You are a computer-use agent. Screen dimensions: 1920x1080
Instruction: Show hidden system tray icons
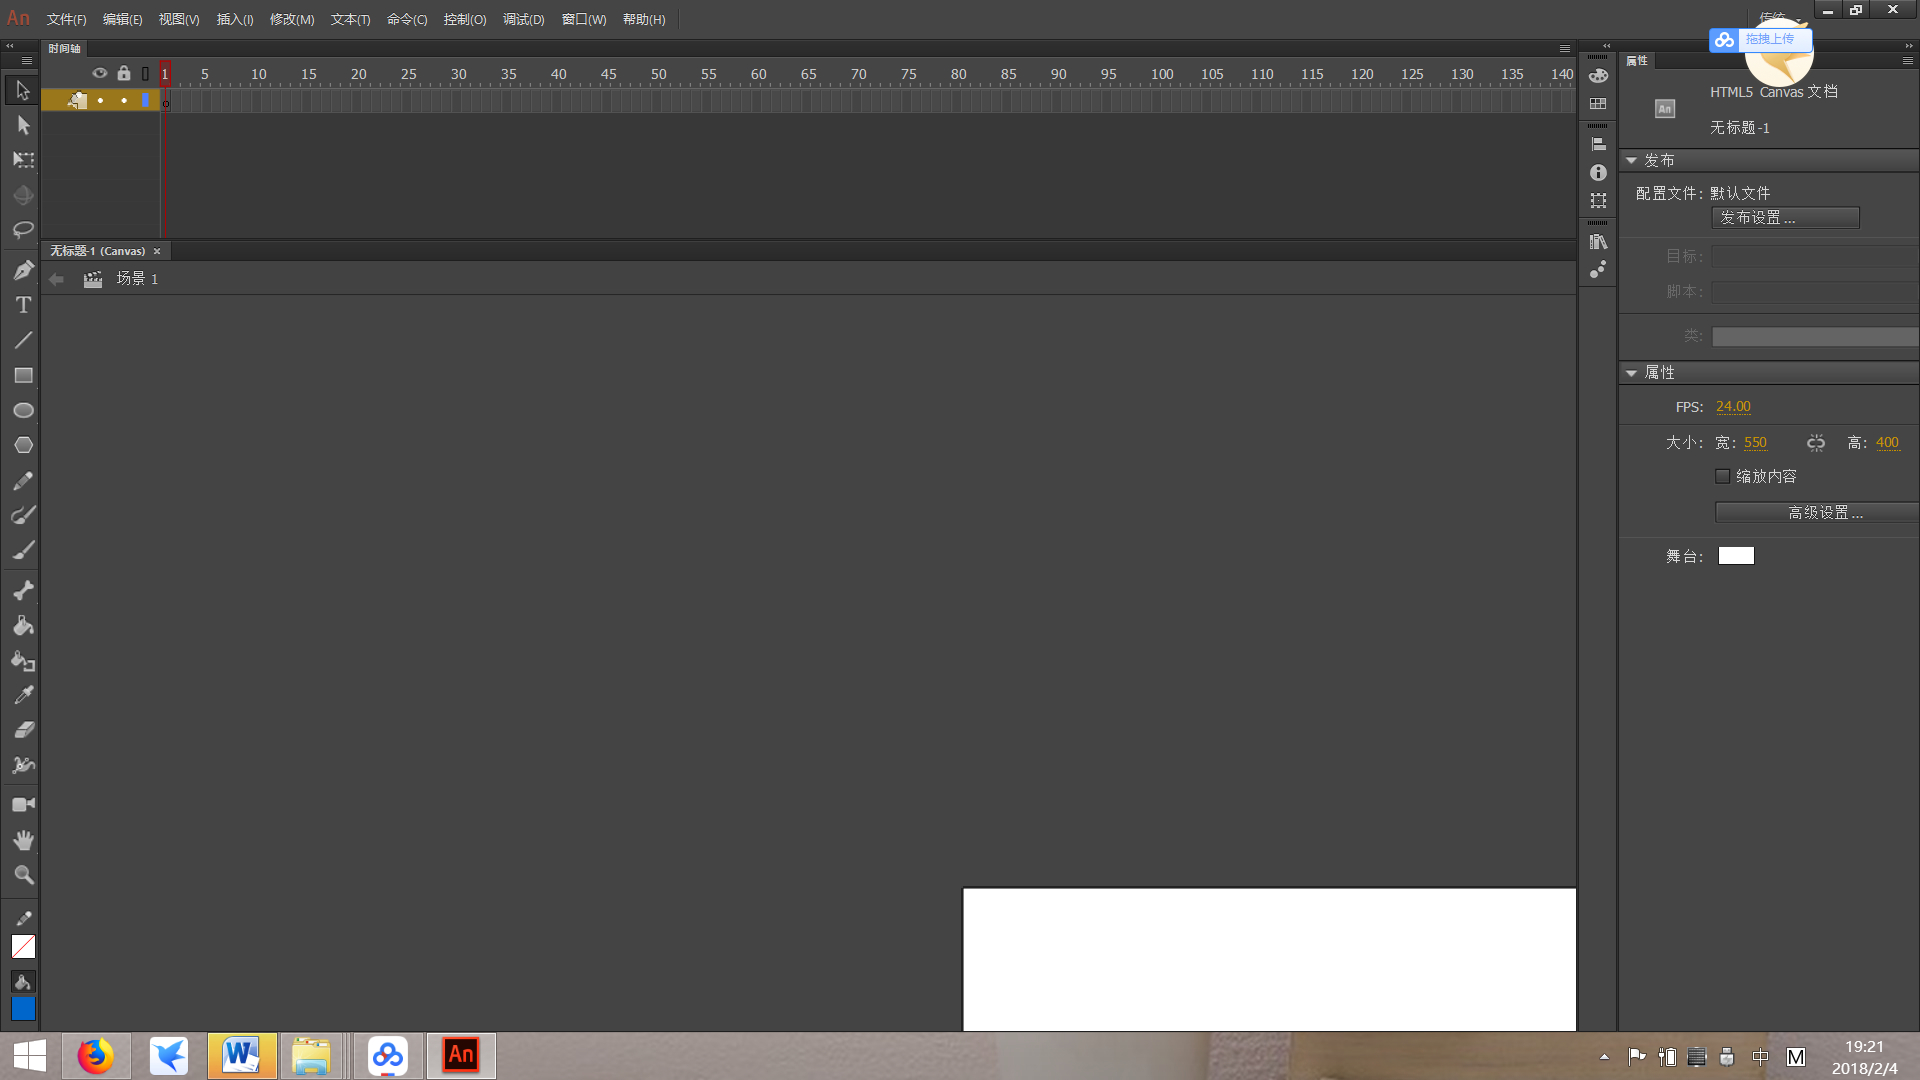coord(1604,1057)
